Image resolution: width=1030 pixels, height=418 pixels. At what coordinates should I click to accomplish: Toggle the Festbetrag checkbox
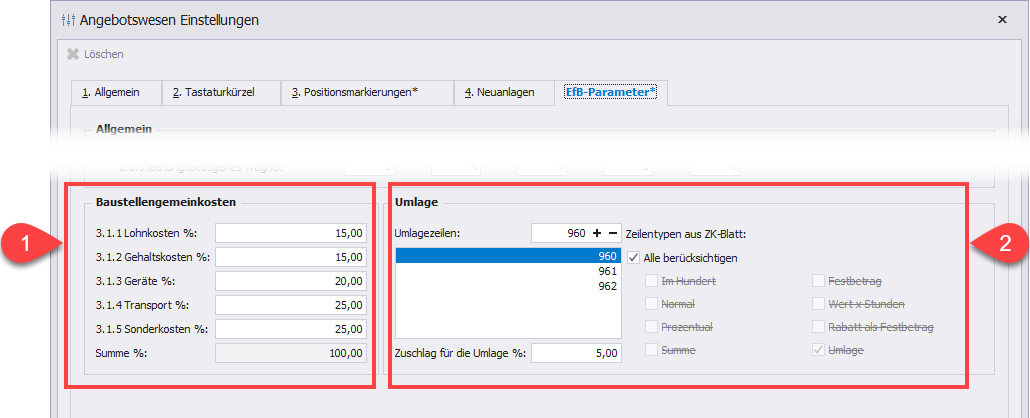(819, 281)
